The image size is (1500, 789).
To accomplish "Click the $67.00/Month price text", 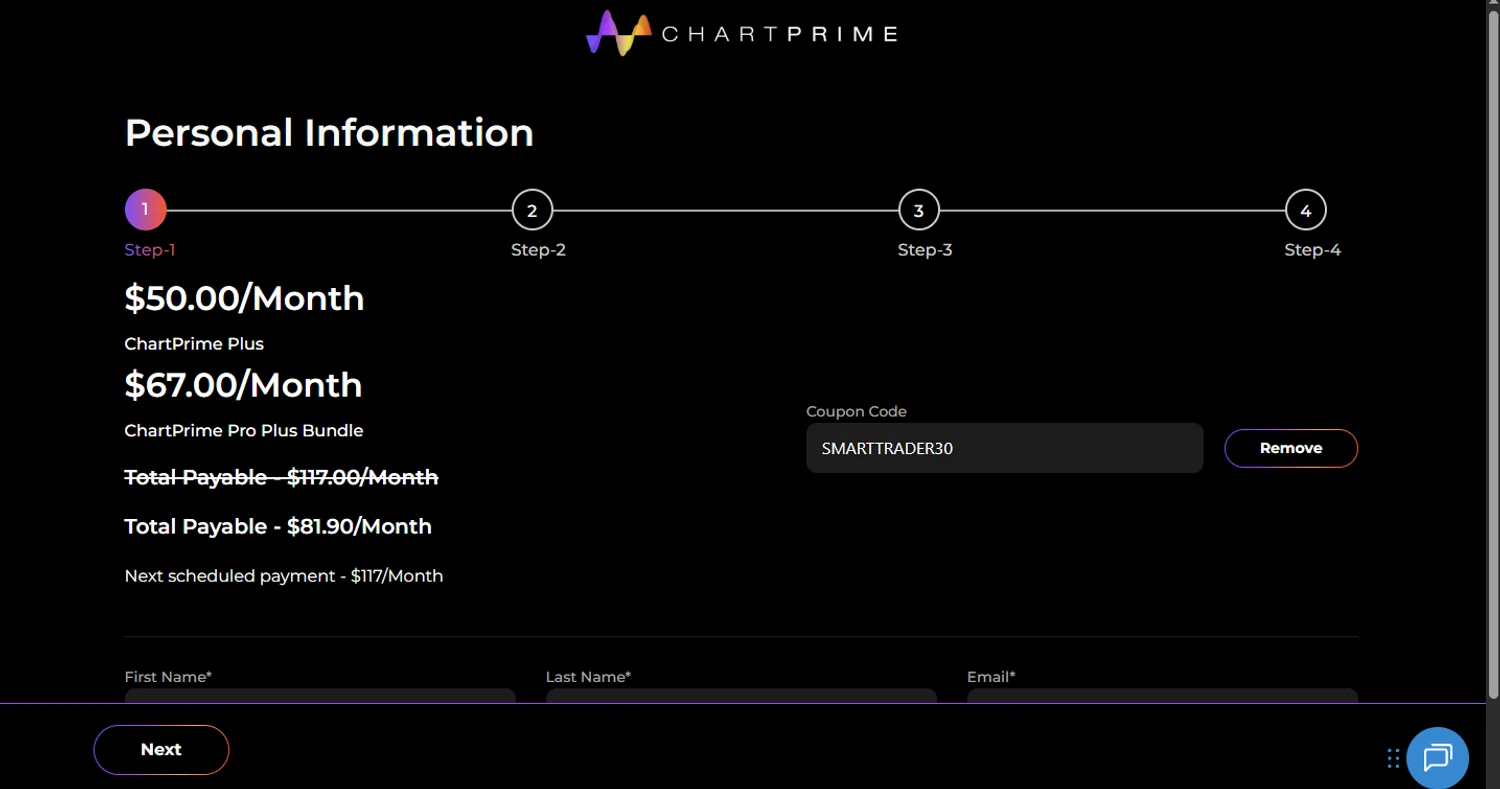I will click(243, 385).
